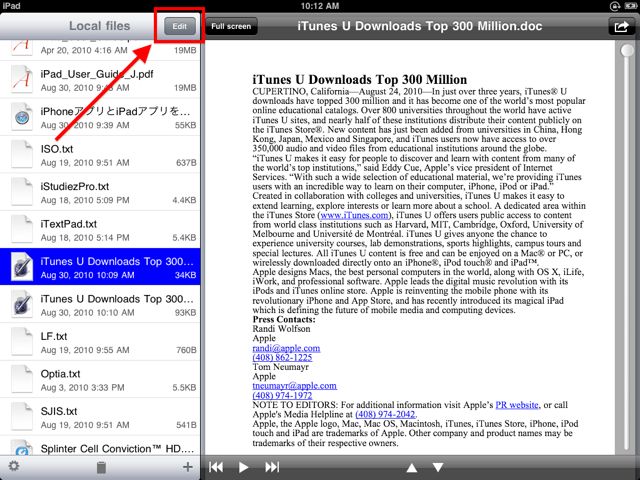Image resolution: width=640 pixels, height=480 pixels.
Task: Open the share/export icon
Action: click(621, 27)
